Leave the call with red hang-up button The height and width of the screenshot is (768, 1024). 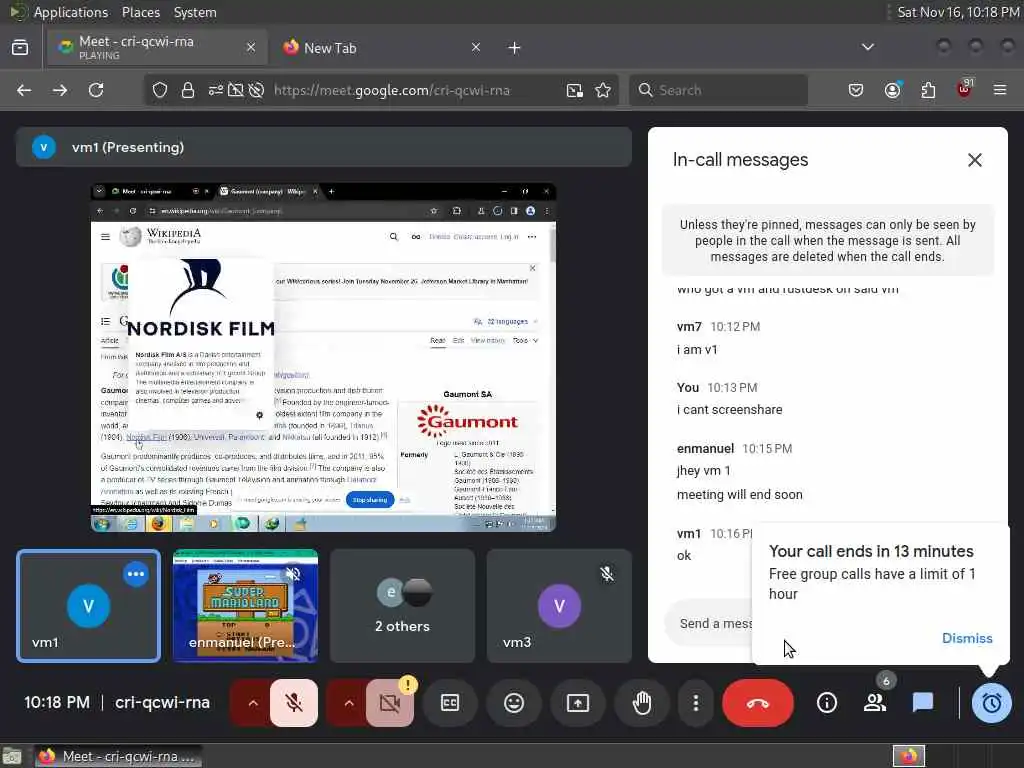[x=758, y=703]
